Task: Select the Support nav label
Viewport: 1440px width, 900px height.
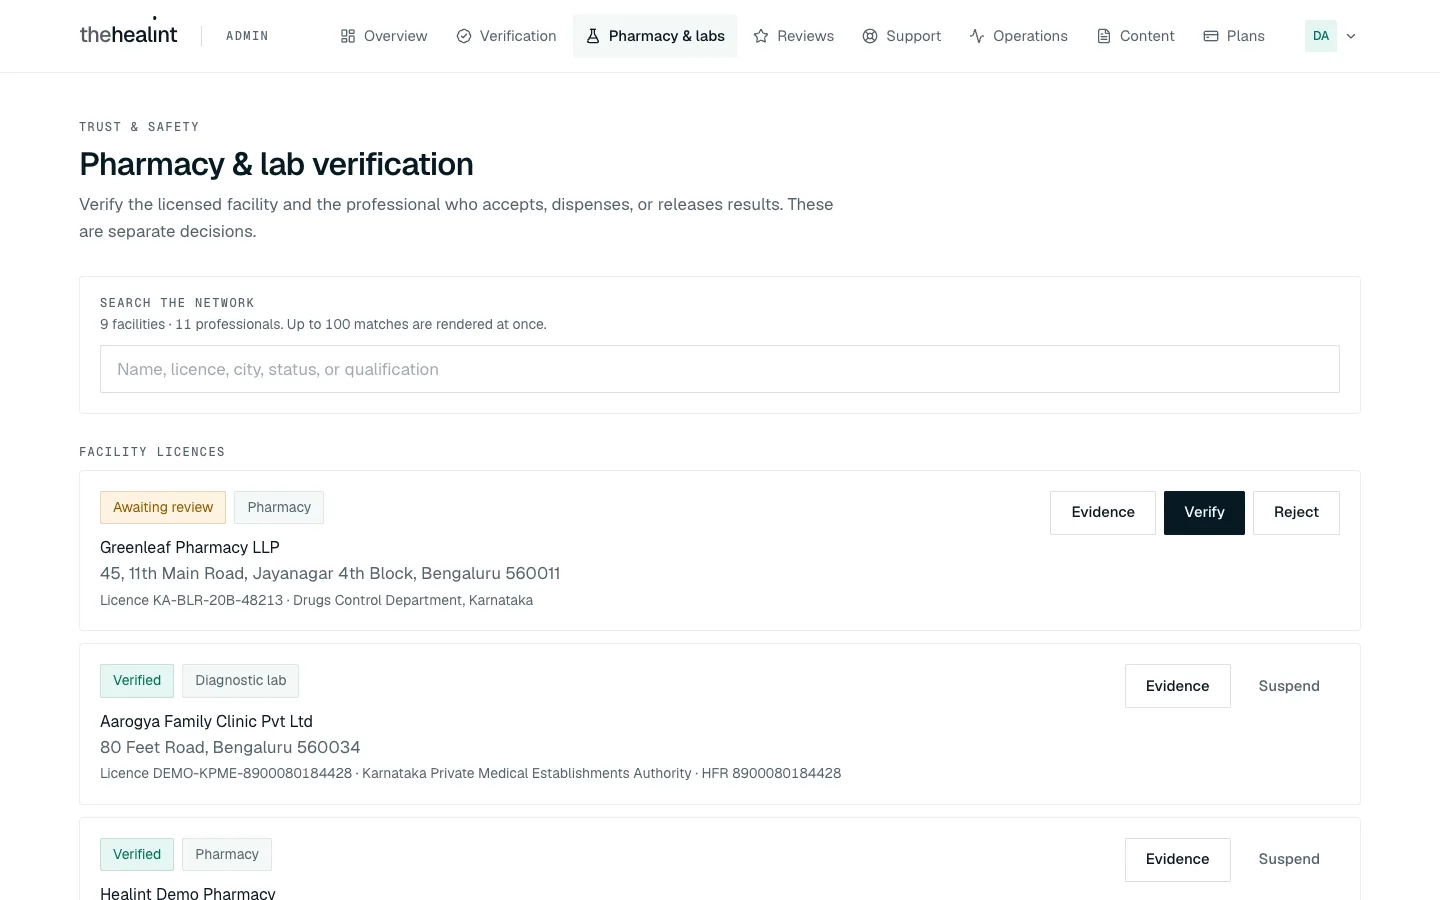Action: (x=914, y=36)
